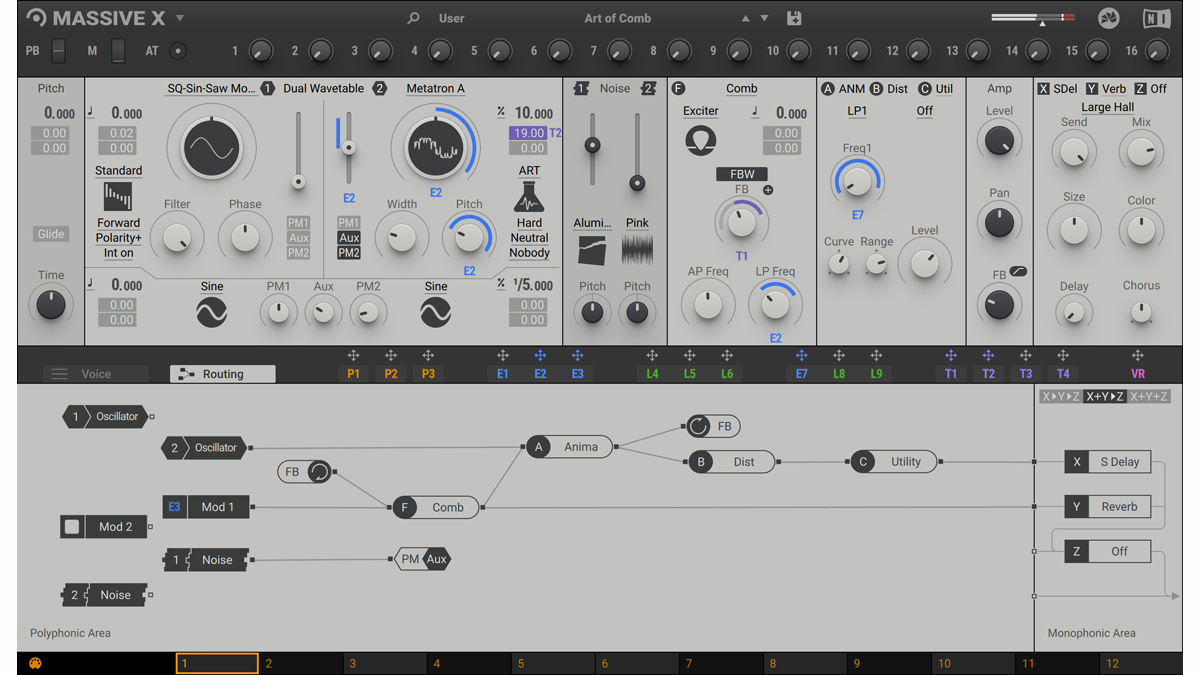The width and height of the screenshot is (1200, 675).
Task: Click the master volume slider
Action: tap(1033, 18)
